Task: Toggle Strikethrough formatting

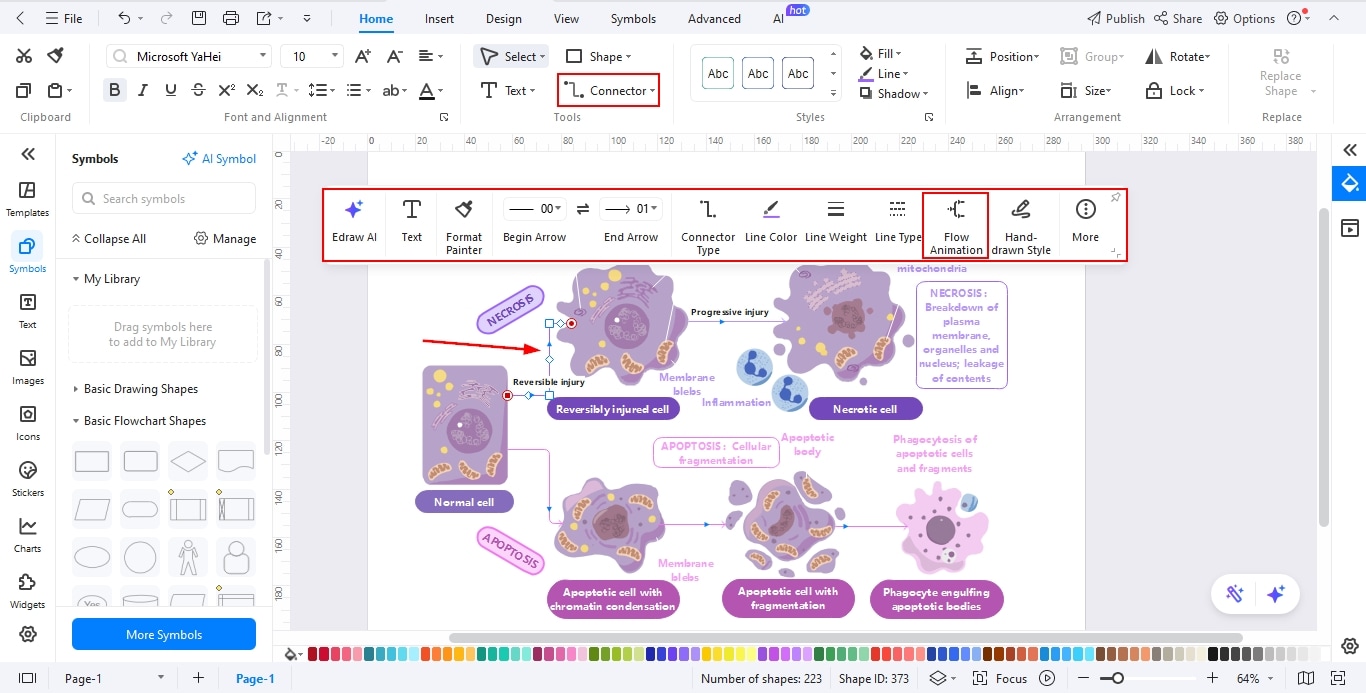Action: [x=199, y=90]
